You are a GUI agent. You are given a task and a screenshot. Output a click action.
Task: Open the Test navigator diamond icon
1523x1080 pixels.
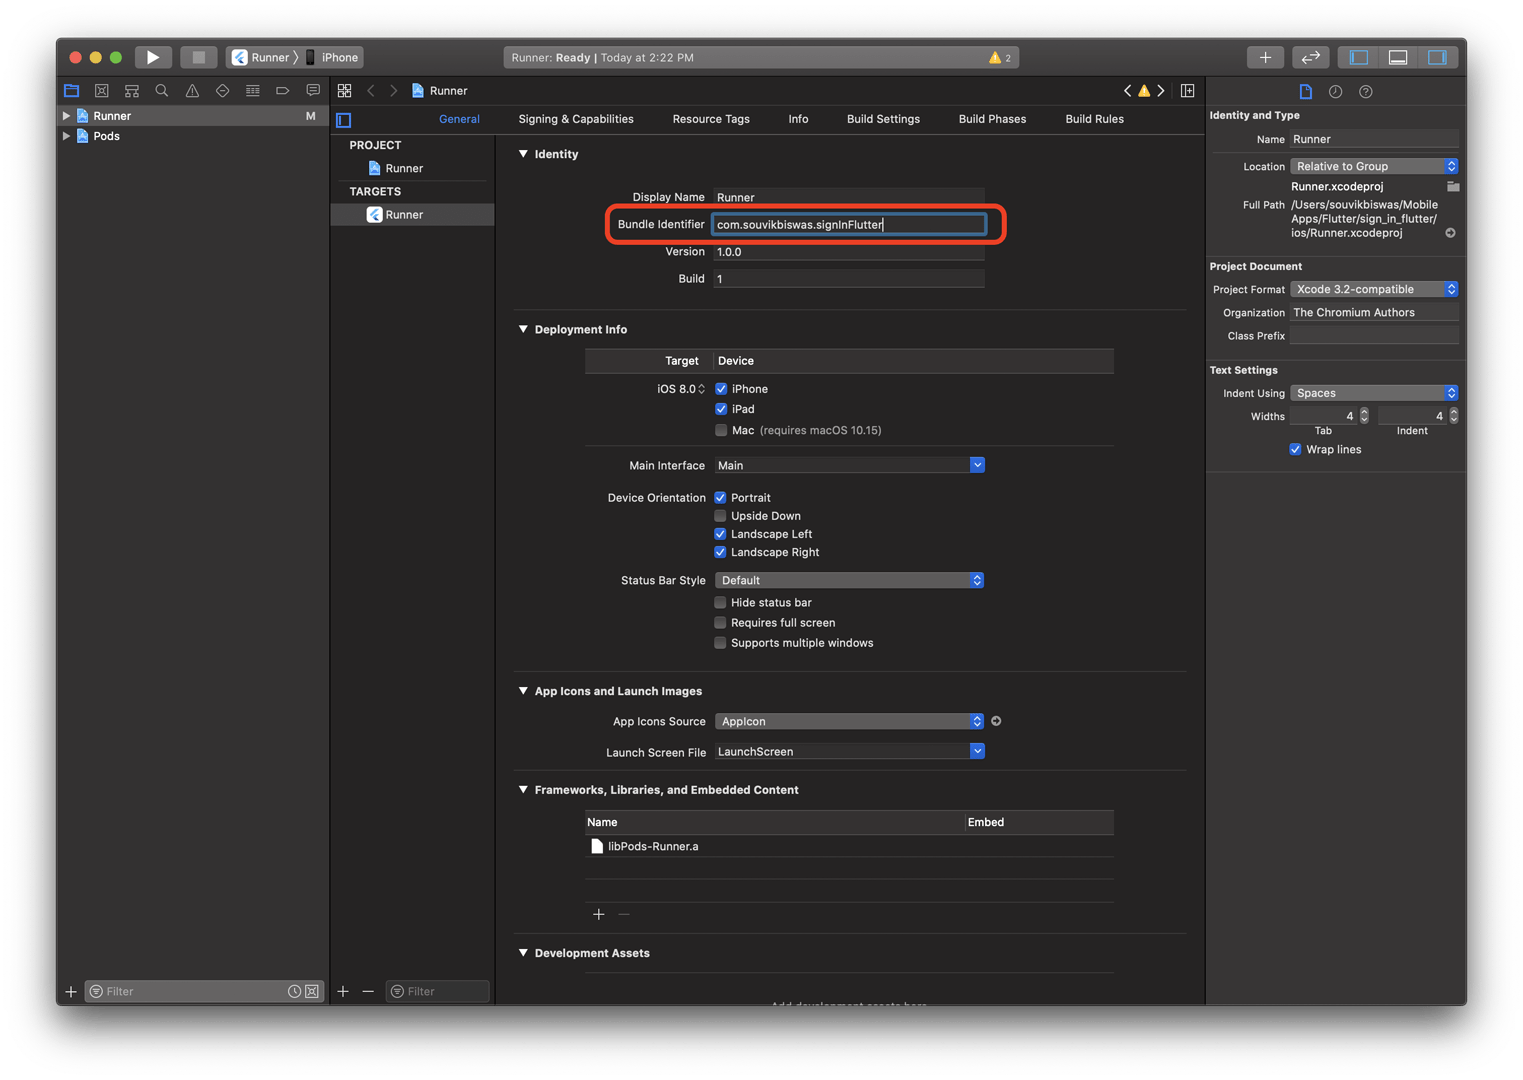tap(222, 91)
